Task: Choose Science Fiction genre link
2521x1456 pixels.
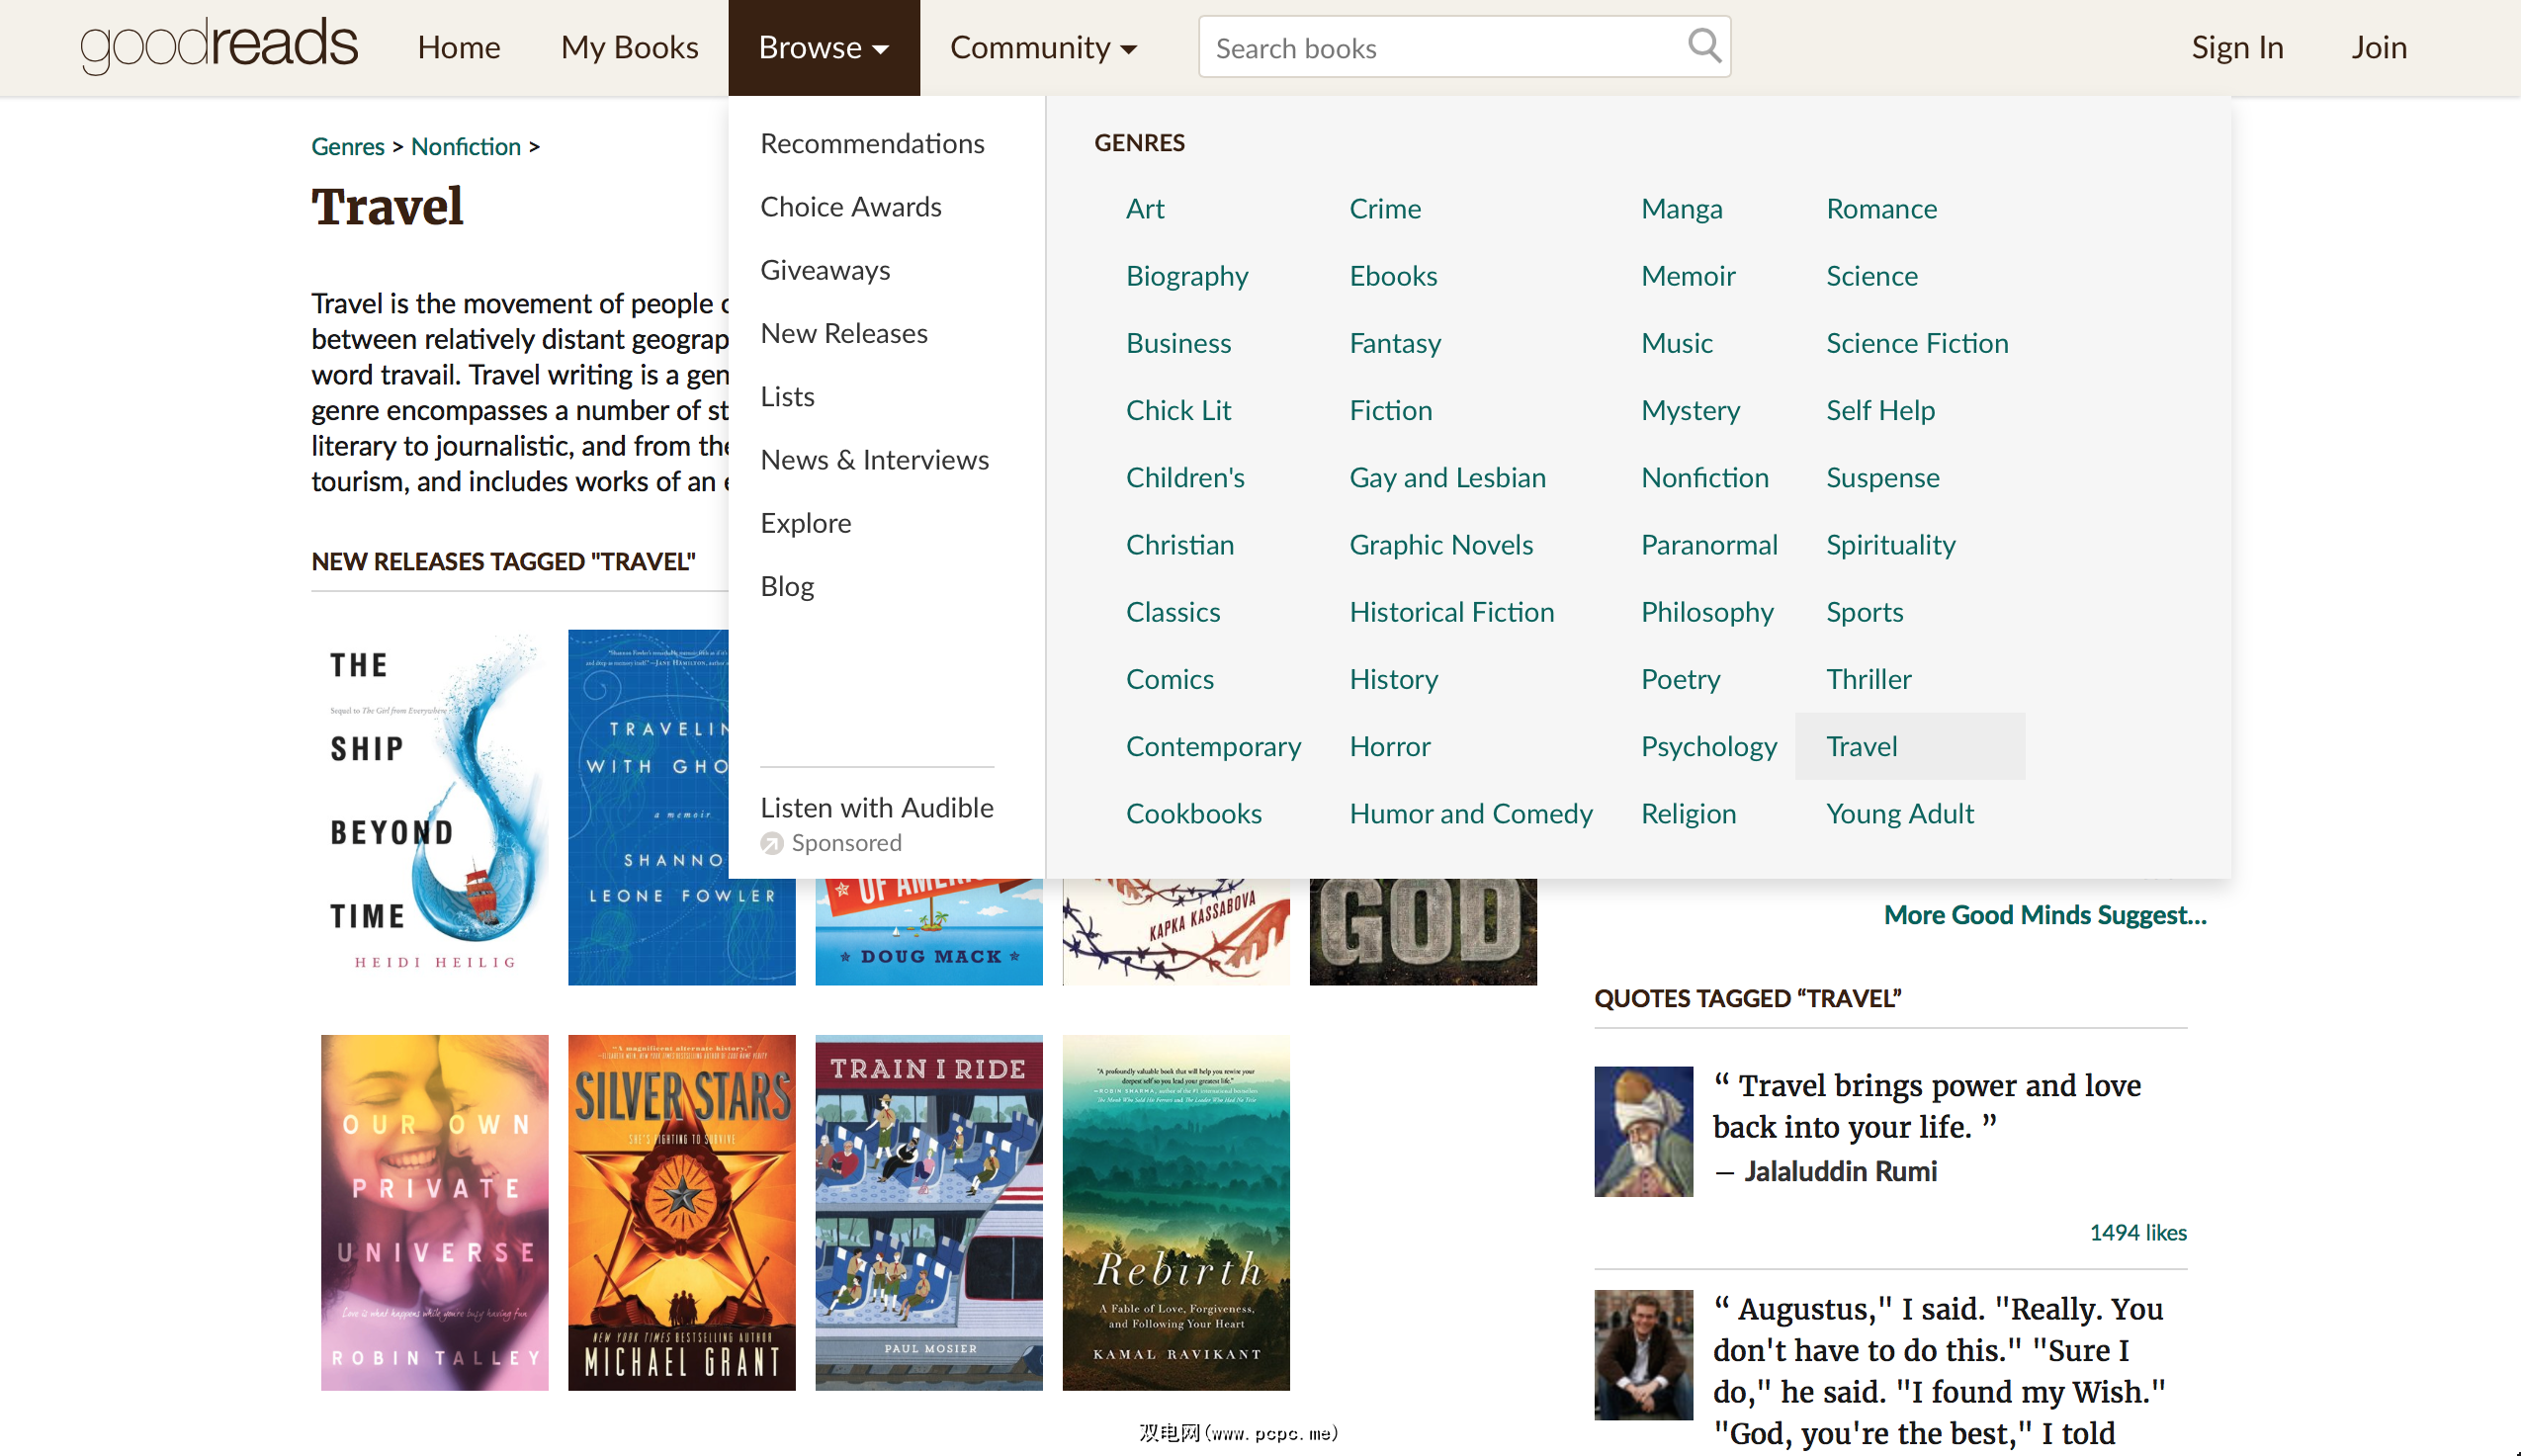Action: tap(1916, 343)
